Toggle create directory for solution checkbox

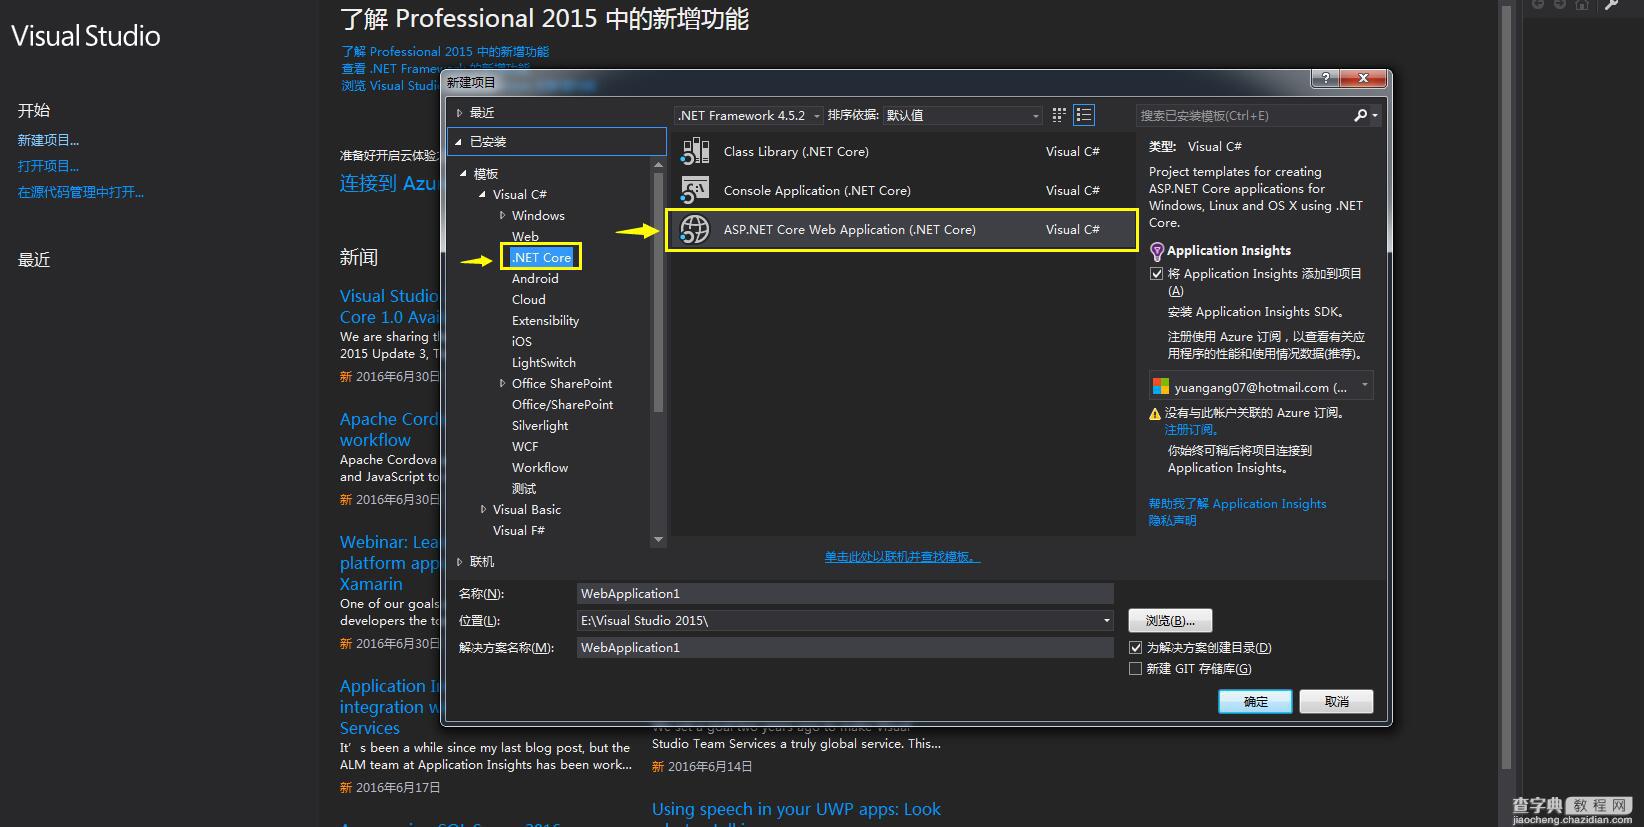[x=1135, y=648]
